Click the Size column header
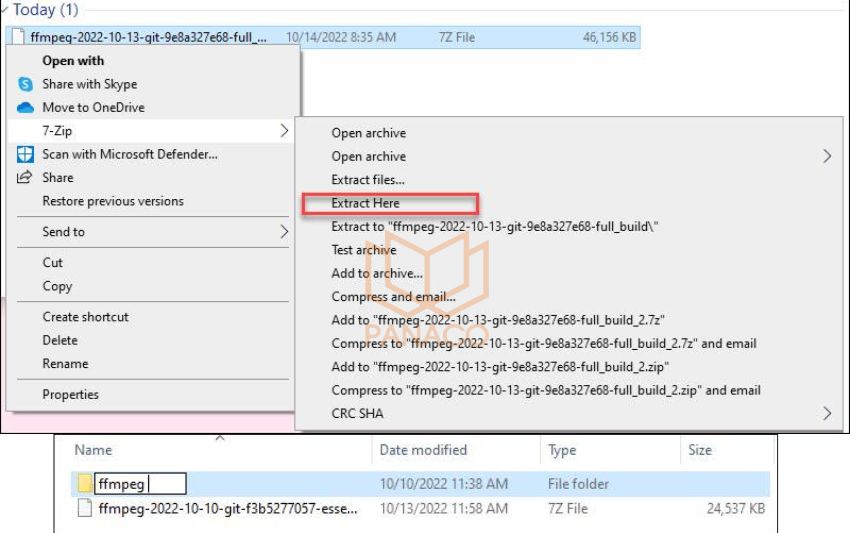The height and width of the screenshot is (533, 850). coord(700,450)
